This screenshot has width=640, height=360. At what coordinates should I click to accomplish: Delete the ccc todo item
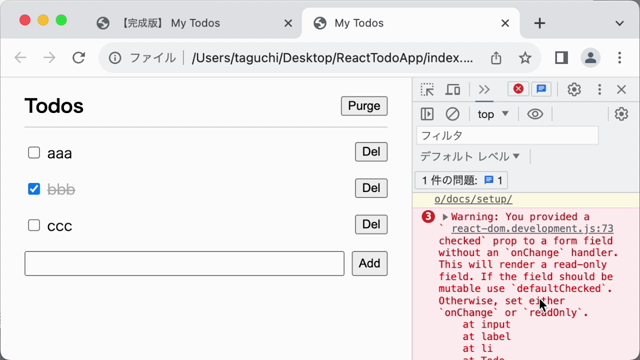371,224
